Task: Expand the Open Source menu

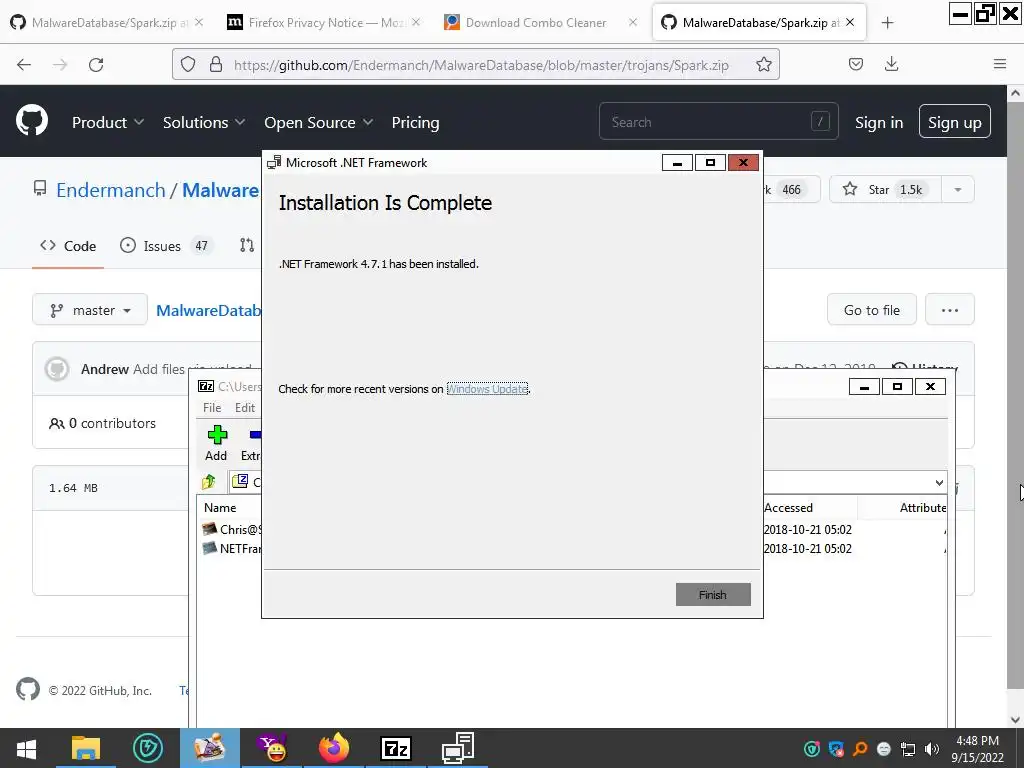Action: click(x=319, y=122)
